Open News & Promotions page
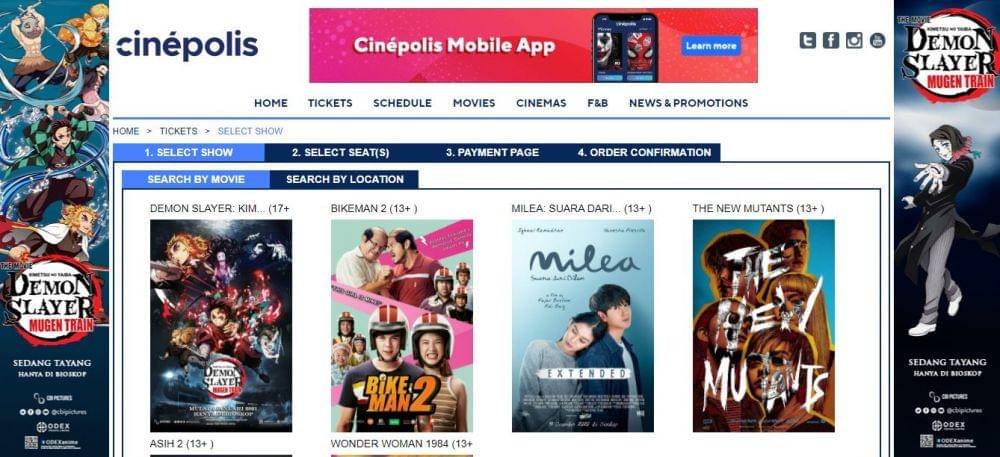Viewport: 1000px width, 457px height. pyautogui.click(x=689, y=103)
